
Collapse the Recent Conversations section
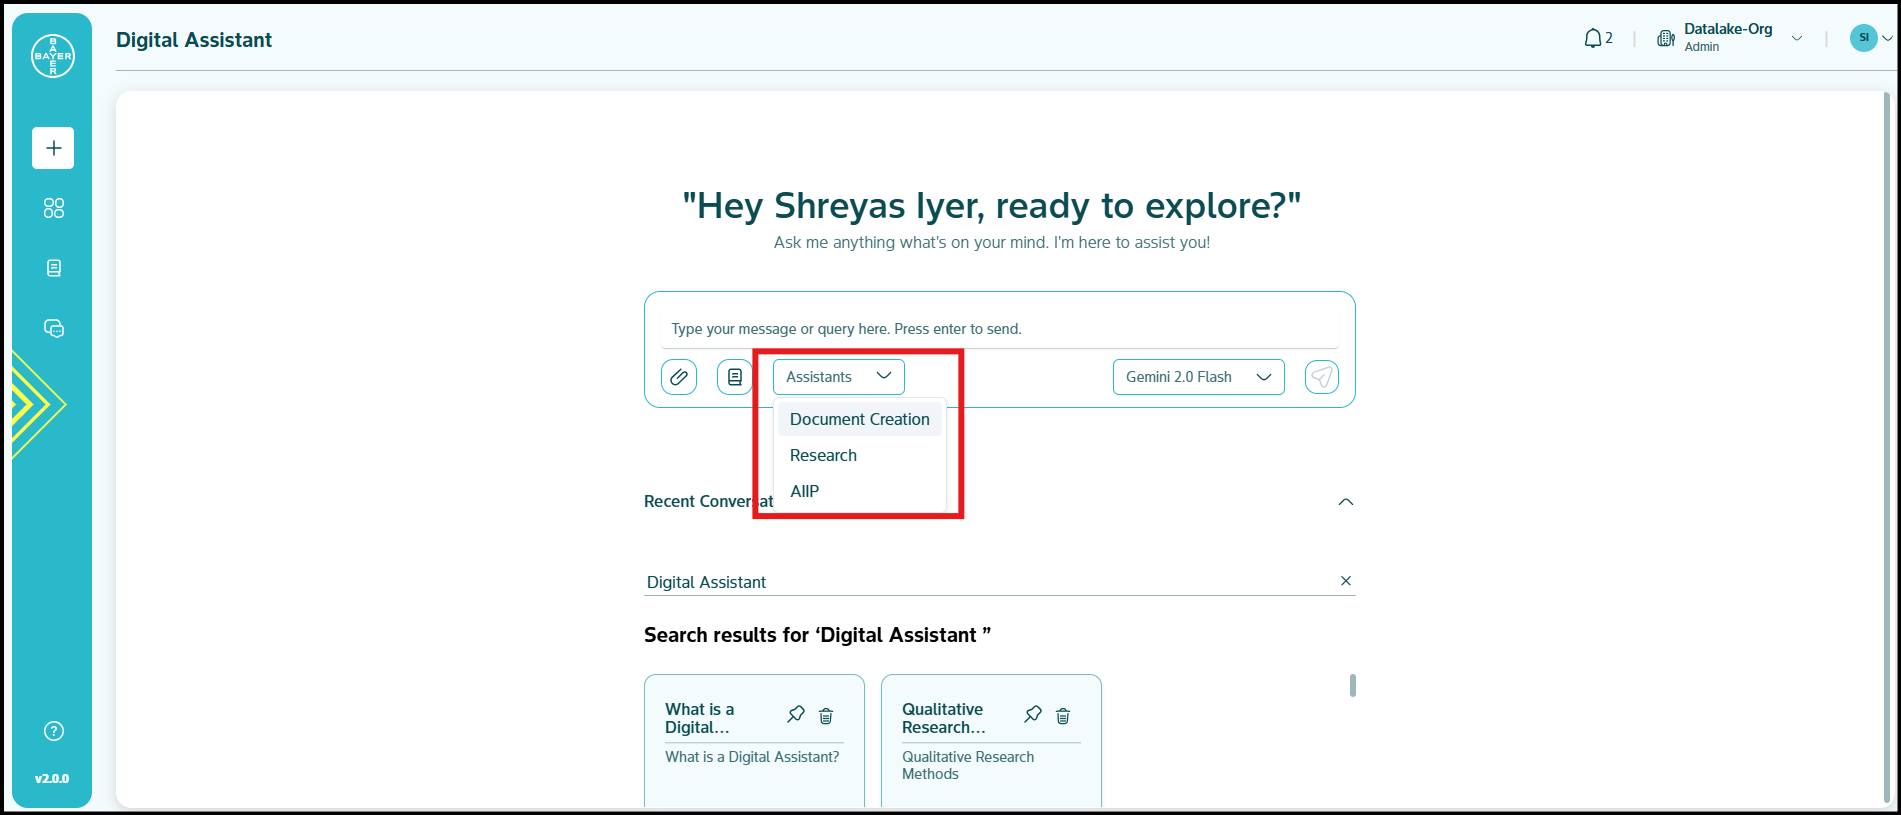point(1345,502)
